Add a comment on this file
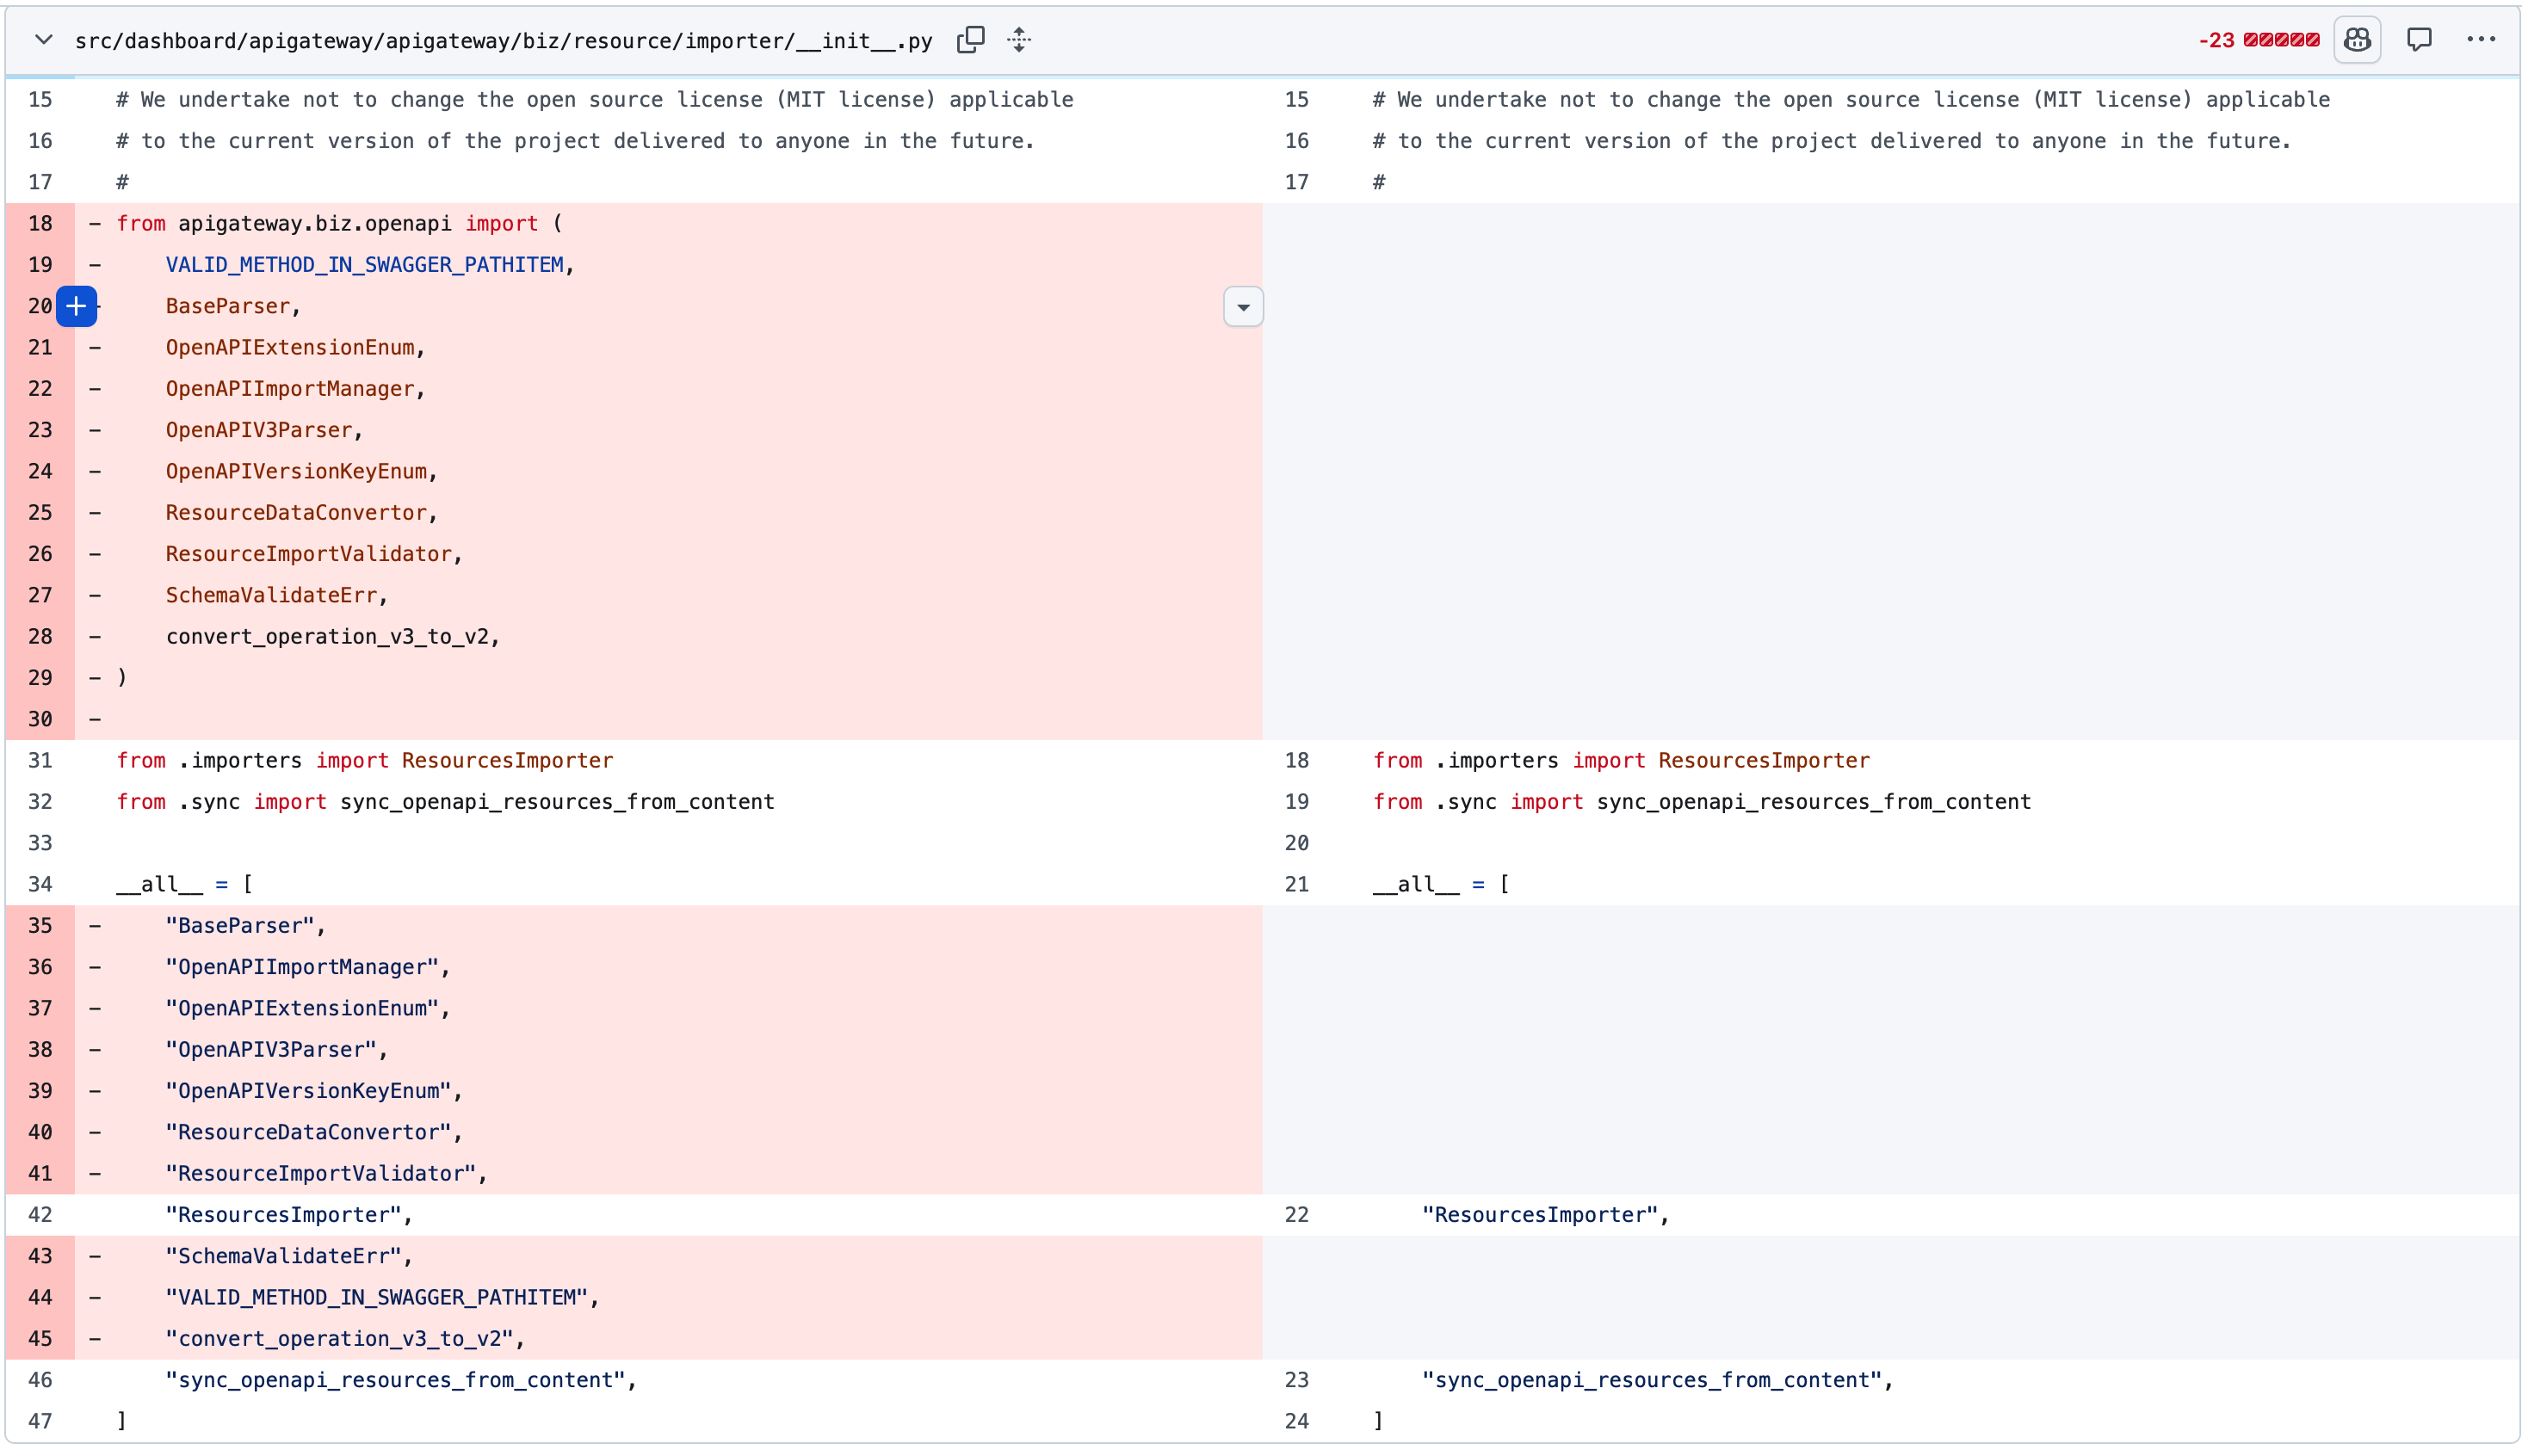The width and height of the screenshot is (2522, 1456). click(2419, 40)
